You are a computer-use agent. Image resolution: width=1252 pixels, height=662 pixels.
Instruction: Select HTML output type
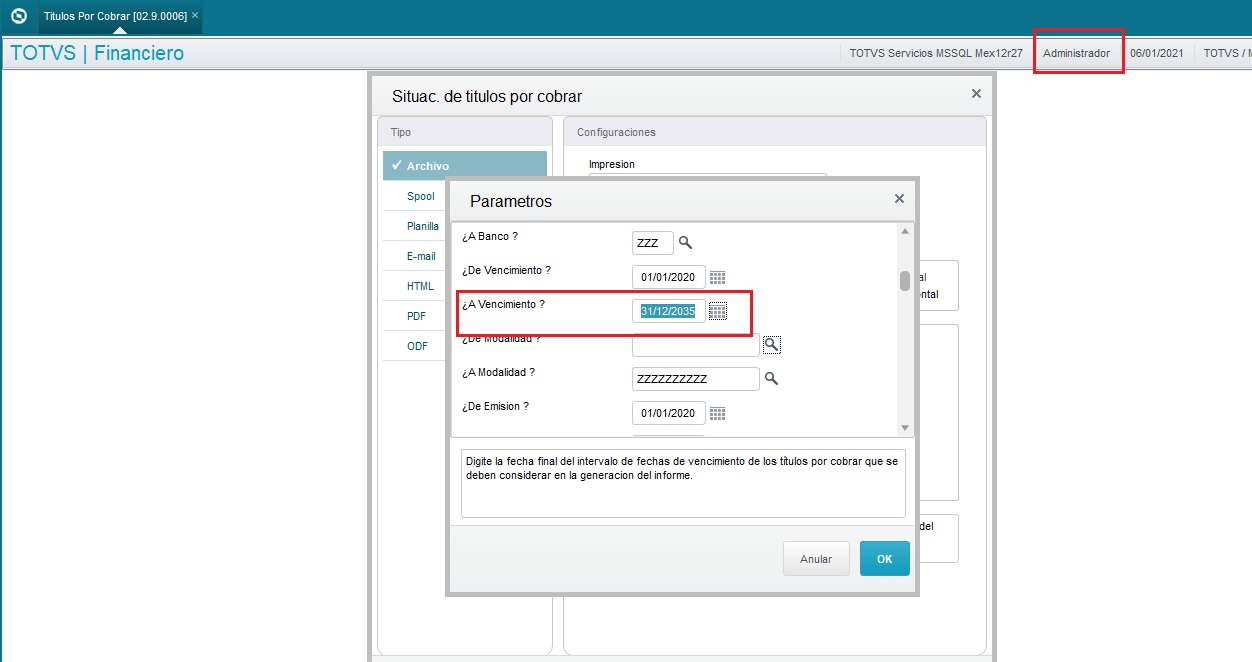pos(420,286)
